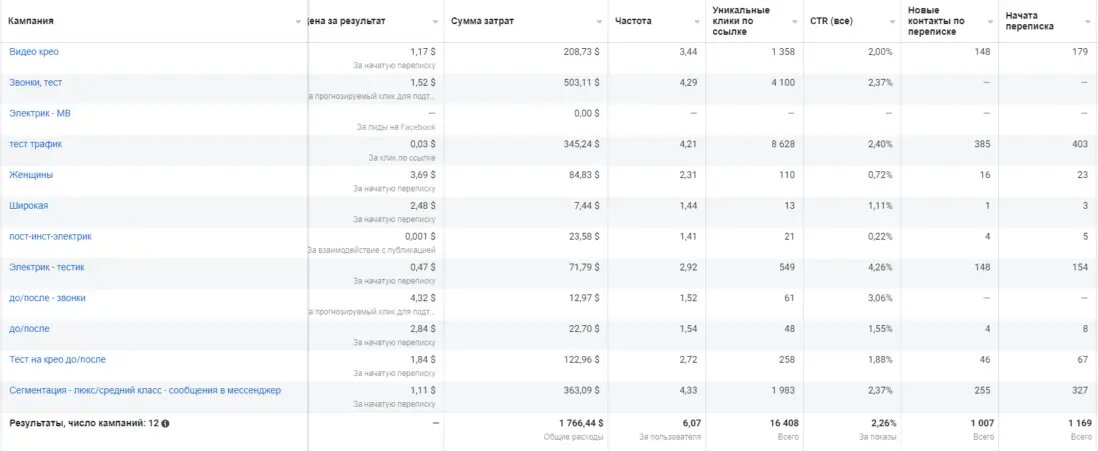Viewport: 1098px width, 451px height.
Task: Click the Тест на крео до/после link
Action: pyautogui.click(x=57, y=360)
